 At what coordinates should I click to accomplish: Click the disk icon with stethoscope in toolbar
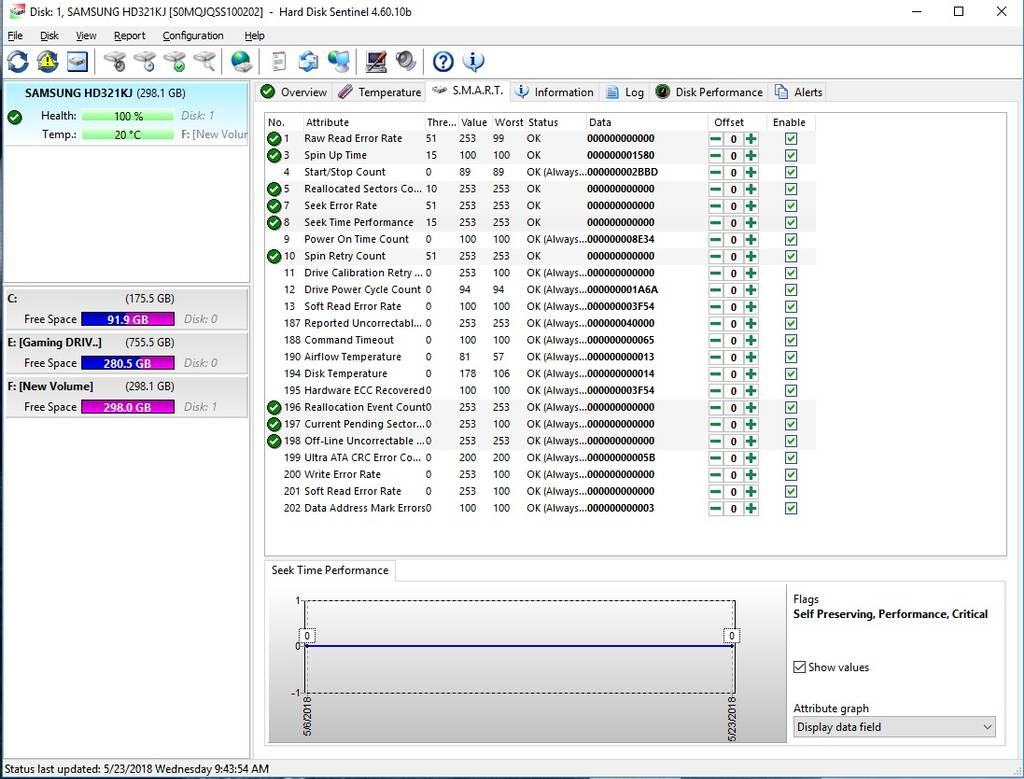click(115, 61)
